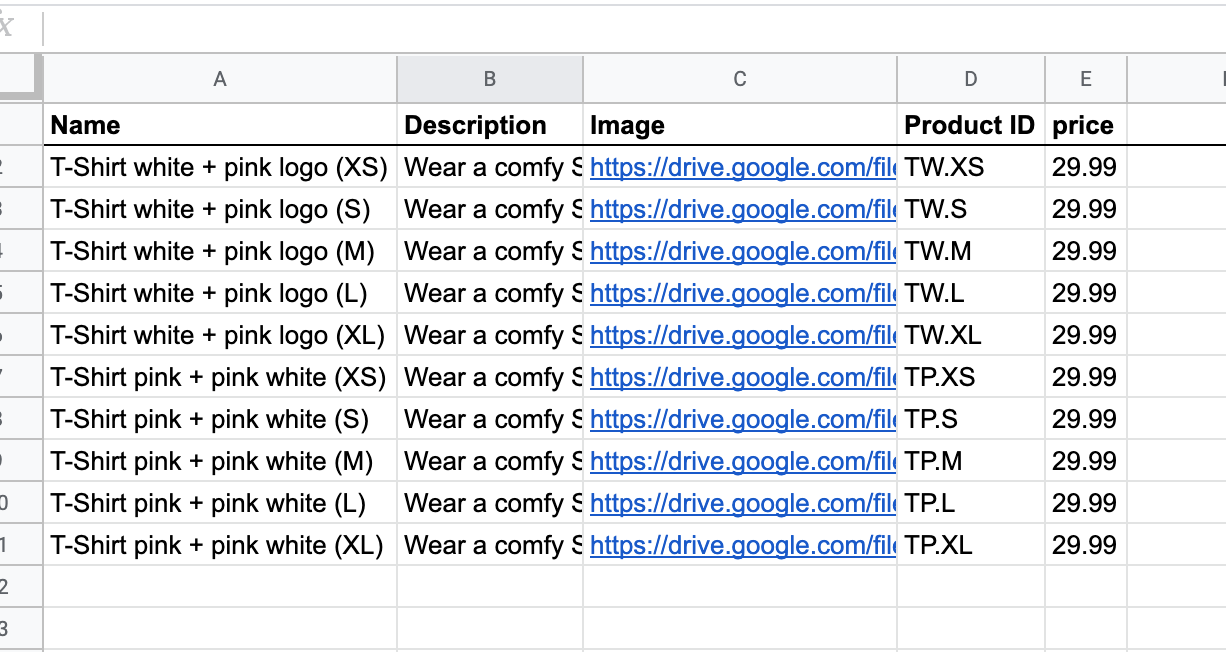Select column D header
Viewport: 1226px width, 652px height.
click(x=971, y=79)
